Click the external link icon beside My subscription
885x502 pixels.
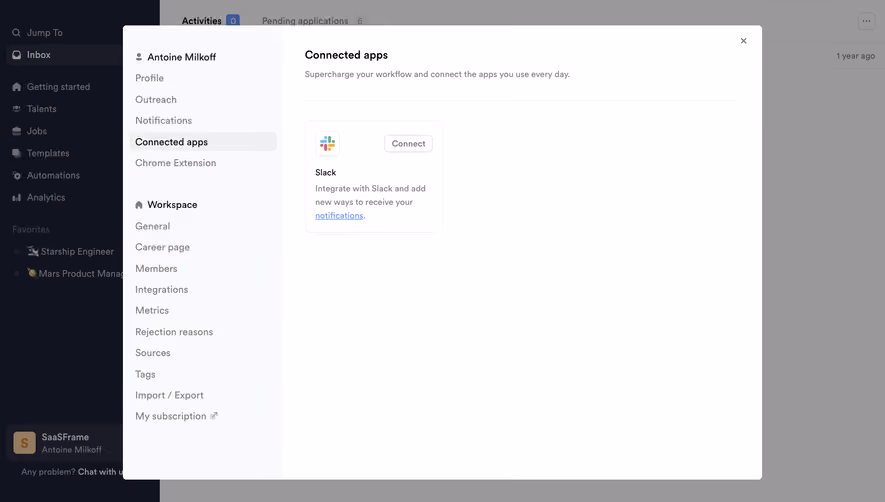214,416
